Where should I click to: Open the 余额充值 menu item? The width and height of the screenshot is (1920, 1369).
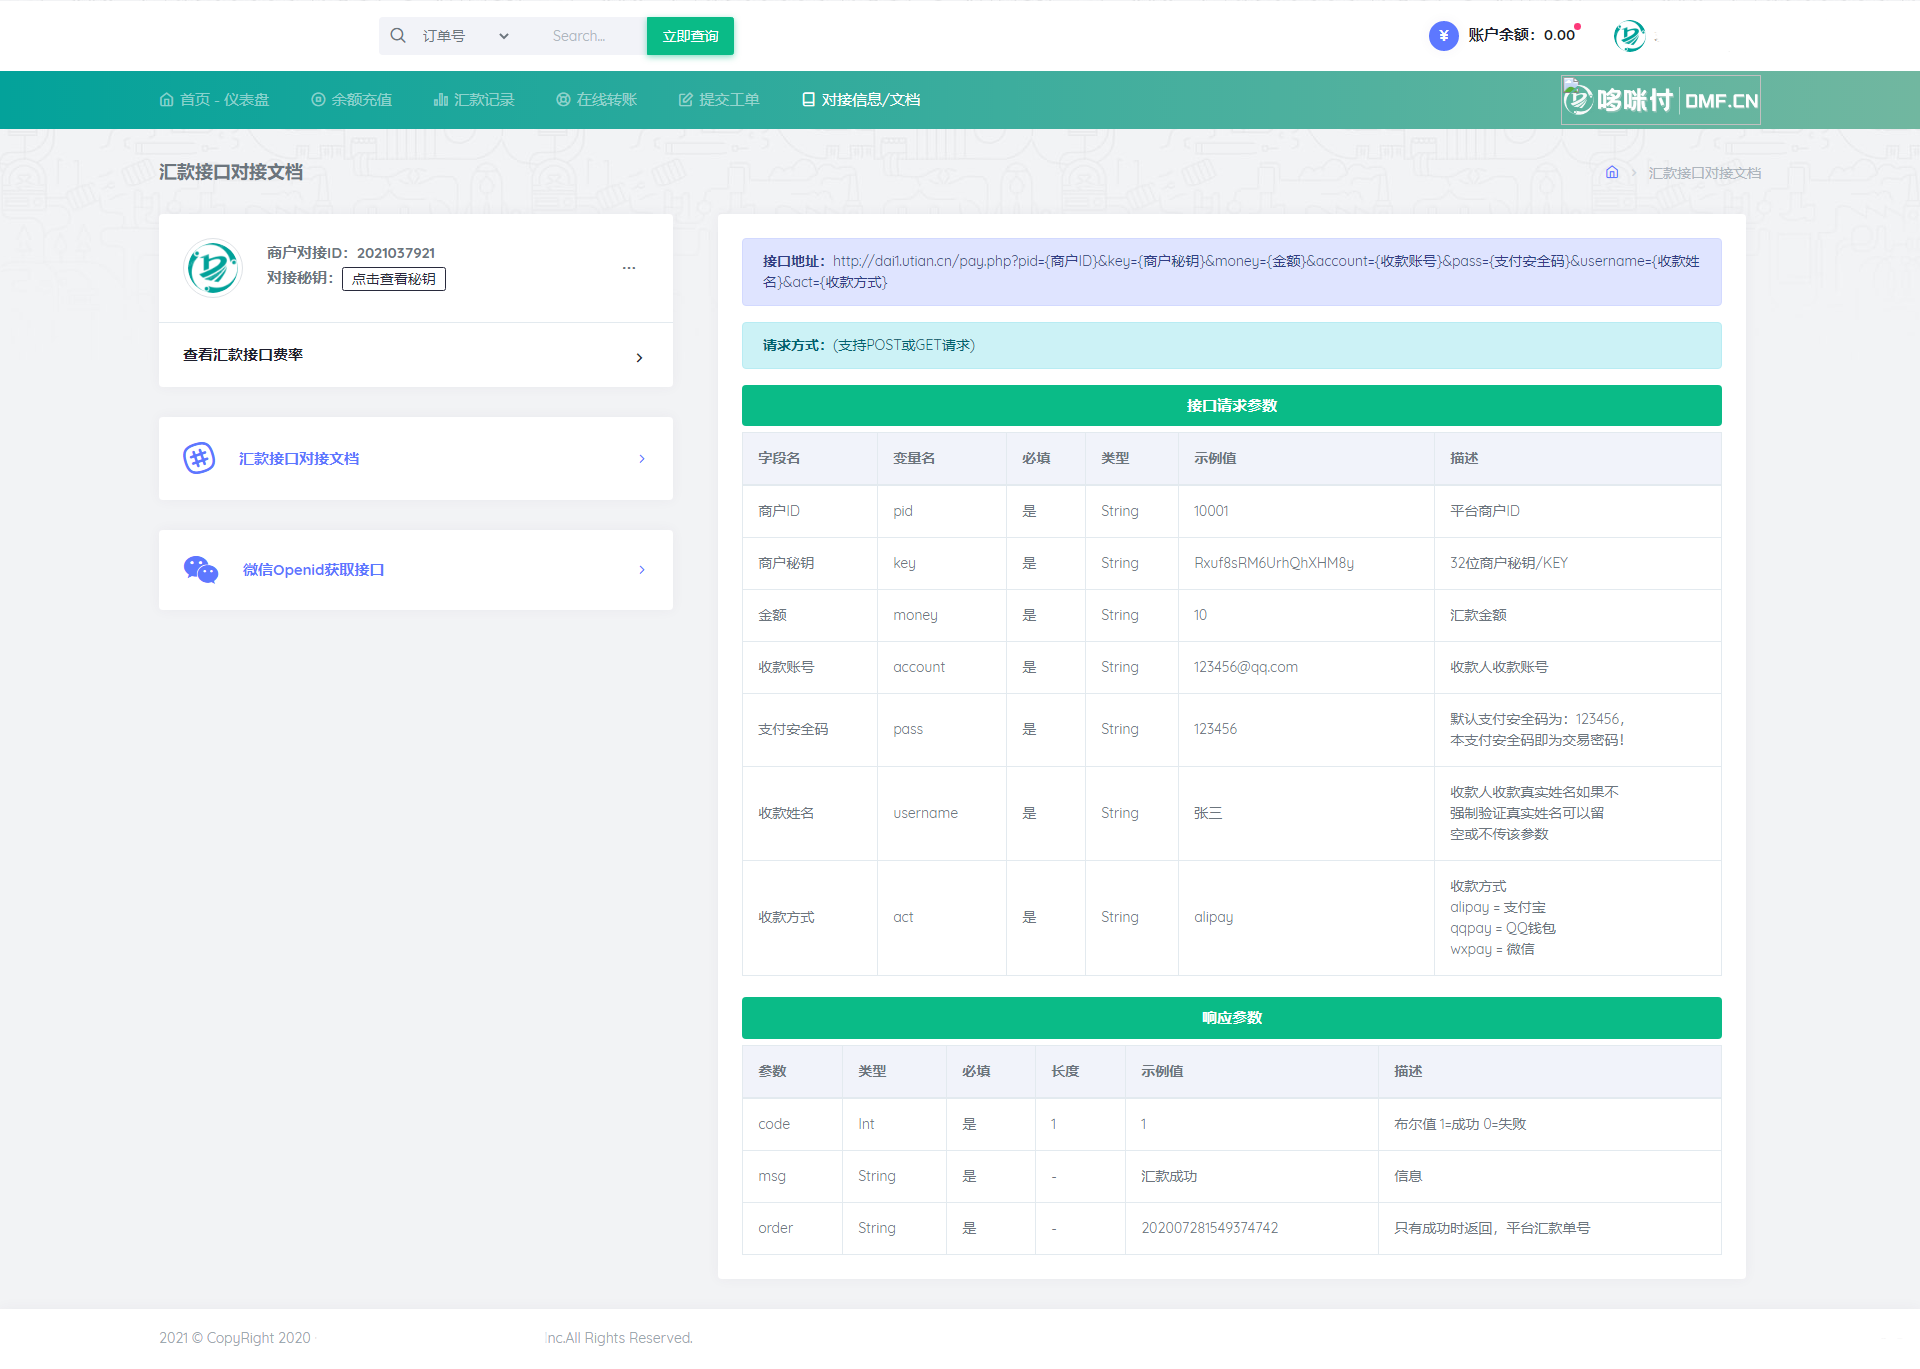tap(352, 100)
